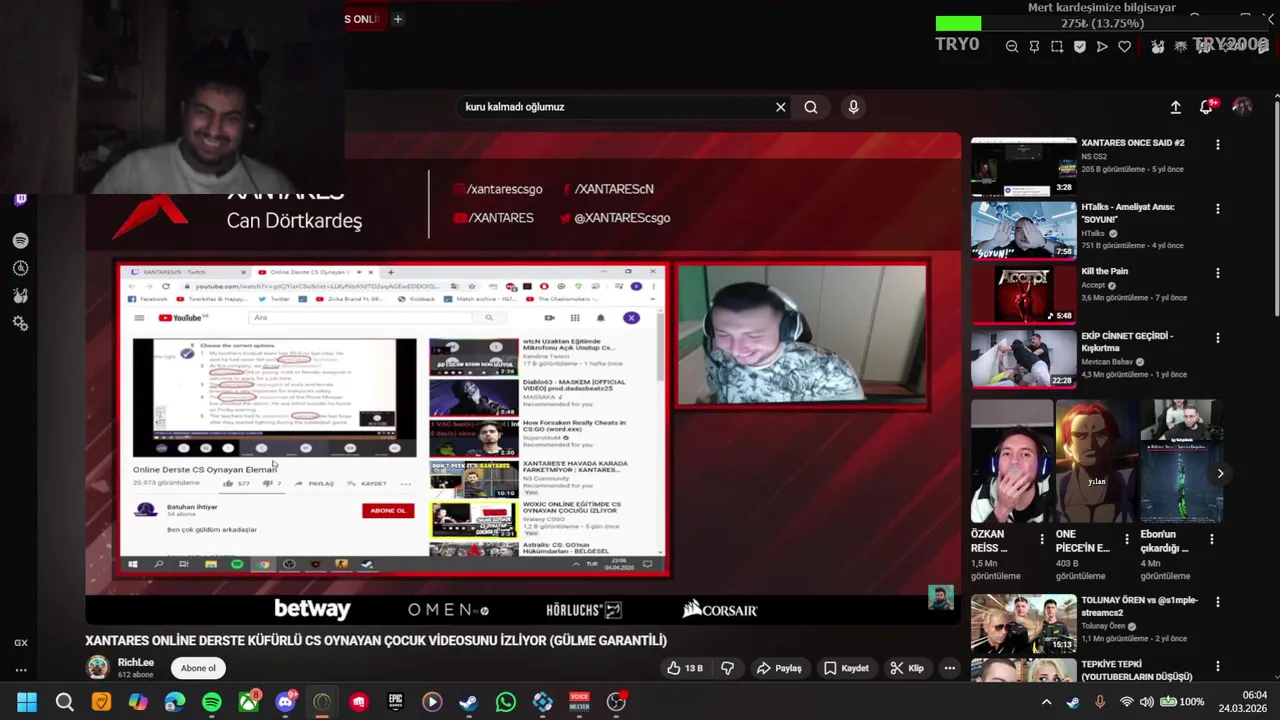Open volume control in system tray

1146,702
